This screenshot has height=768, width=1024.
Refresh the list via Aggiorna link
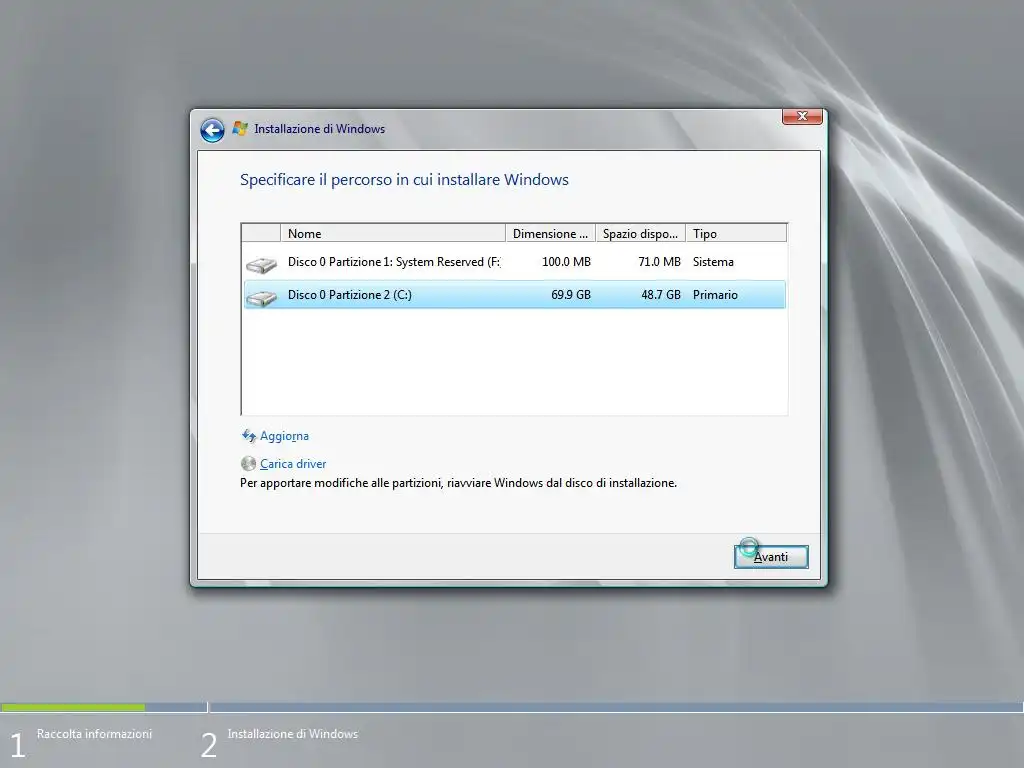tap(284, 436)
